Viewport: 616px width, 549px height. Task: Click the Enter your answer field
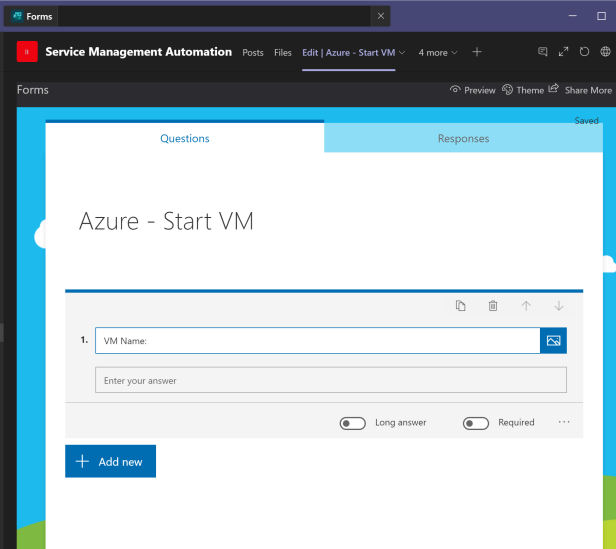[331, 380]
